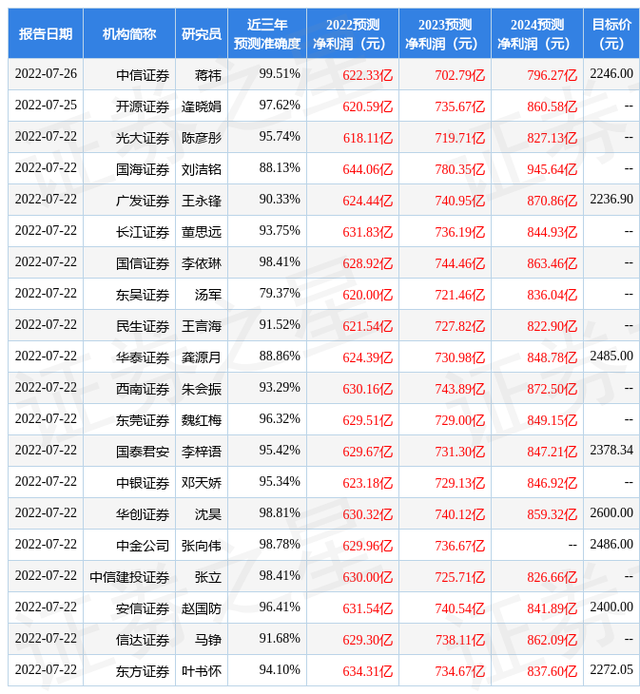Click the 2023预测净利润 column header

(x=445, y=34)
